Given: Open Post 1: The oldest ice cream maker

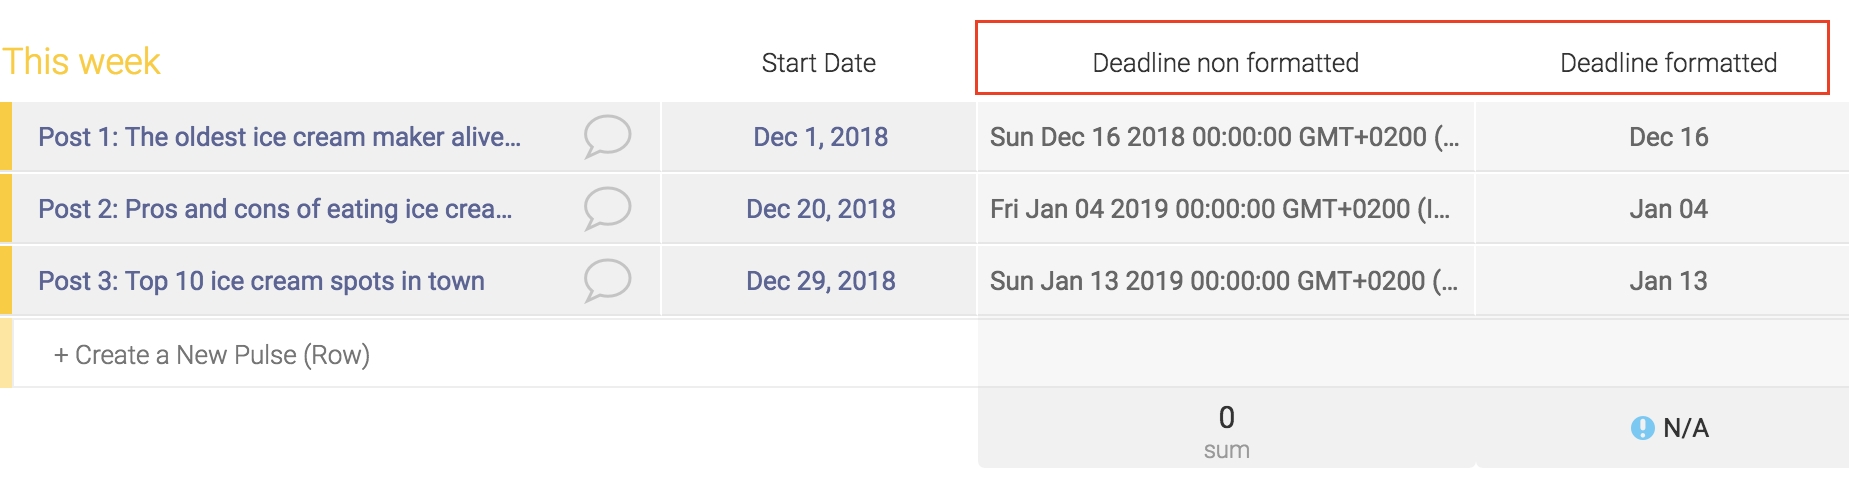Looking at the screenshot, I should pos(279,137).
